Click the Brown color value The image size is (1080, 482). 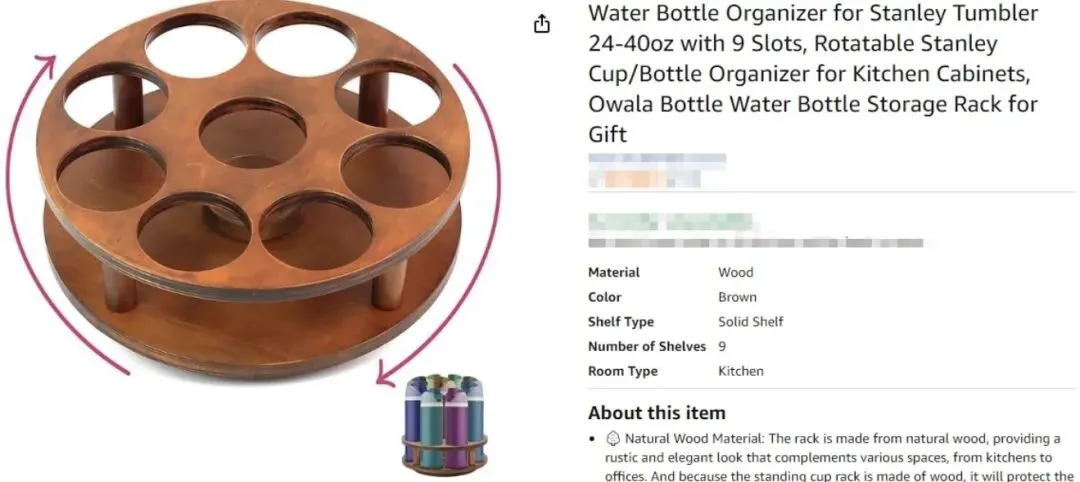click(737, 297)
